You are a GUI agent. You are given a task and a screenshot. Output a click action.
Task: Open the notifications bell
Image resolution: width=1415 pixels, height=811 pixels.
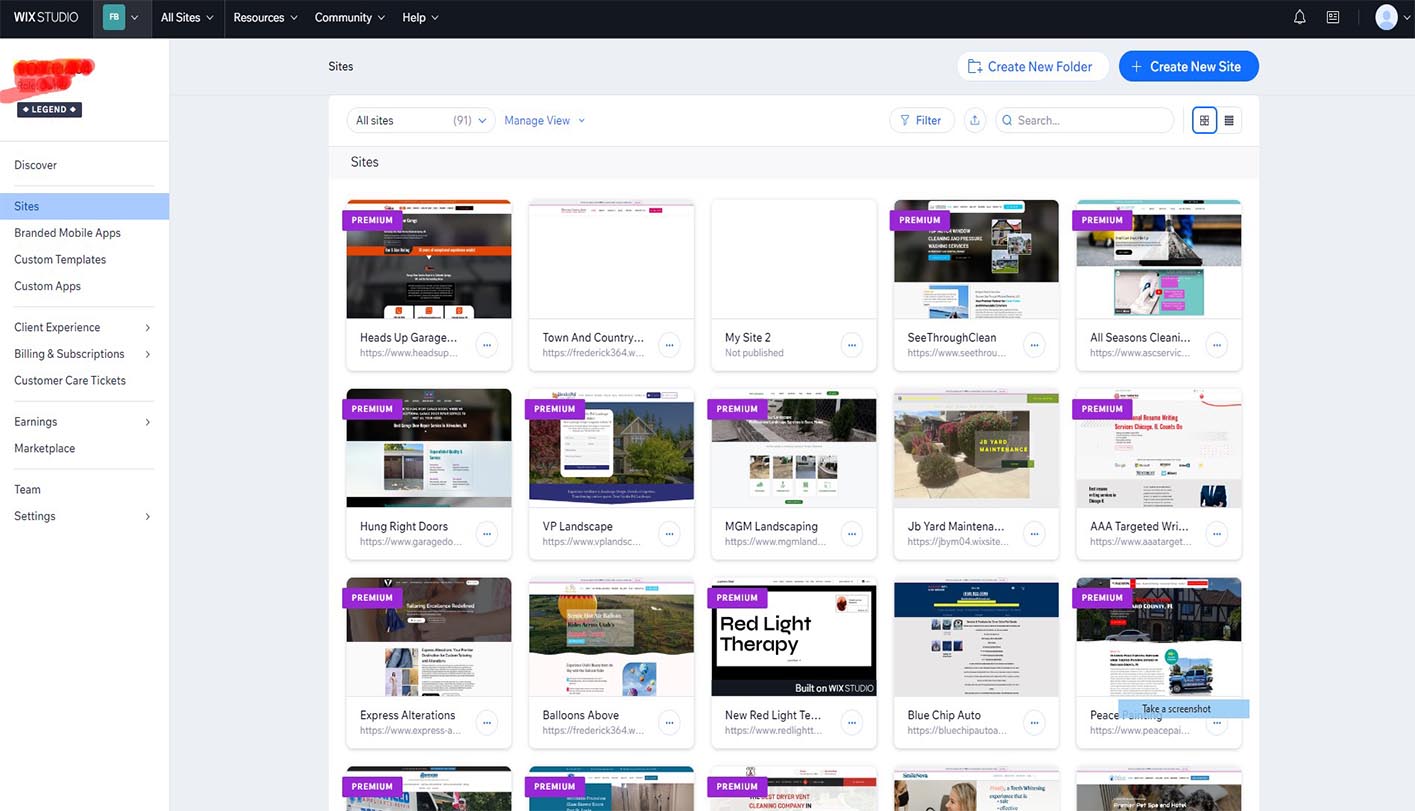click(x=1300, y=17)
